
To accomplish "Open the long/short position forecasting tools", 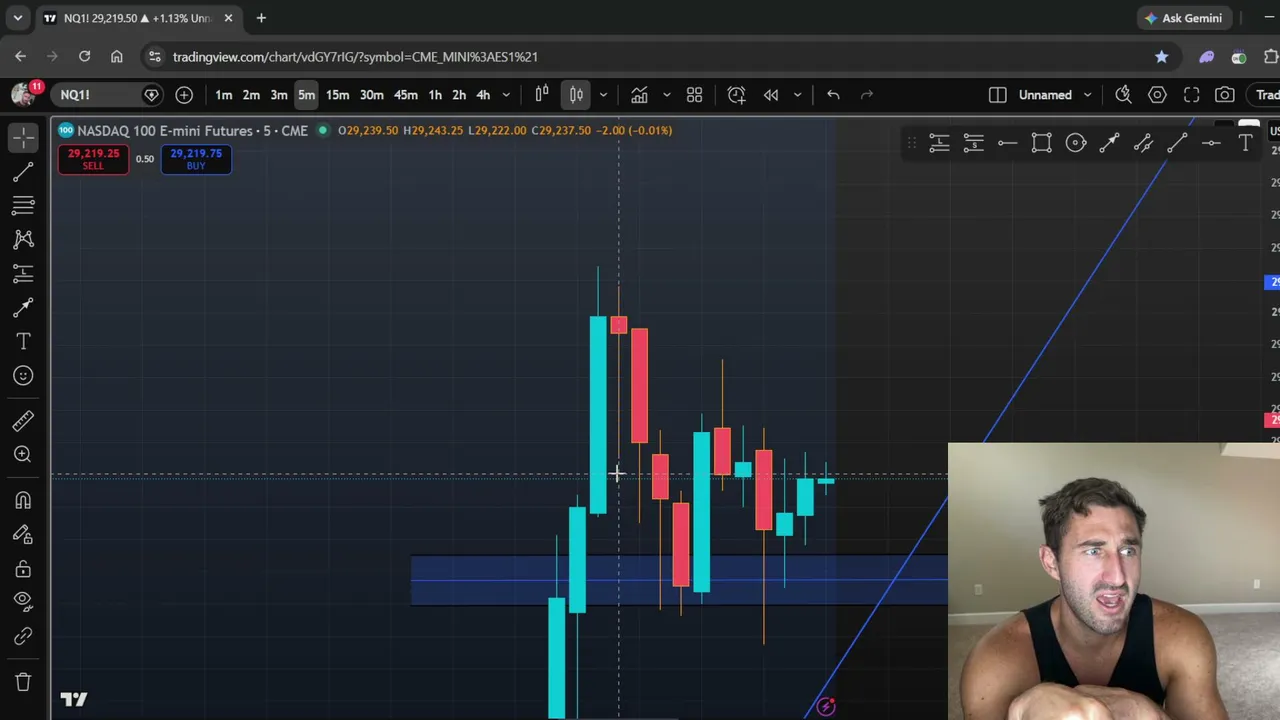I will 23,273.
